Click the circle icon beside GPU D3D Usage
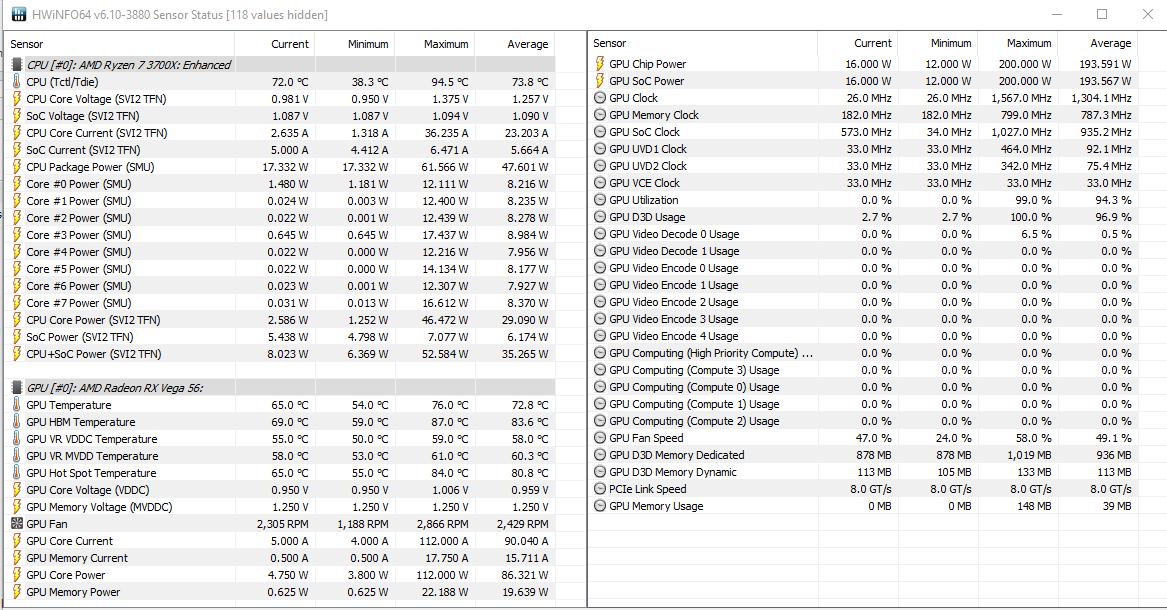The width and height of the screenshot is (1167, 610). (x=600, y=217)
